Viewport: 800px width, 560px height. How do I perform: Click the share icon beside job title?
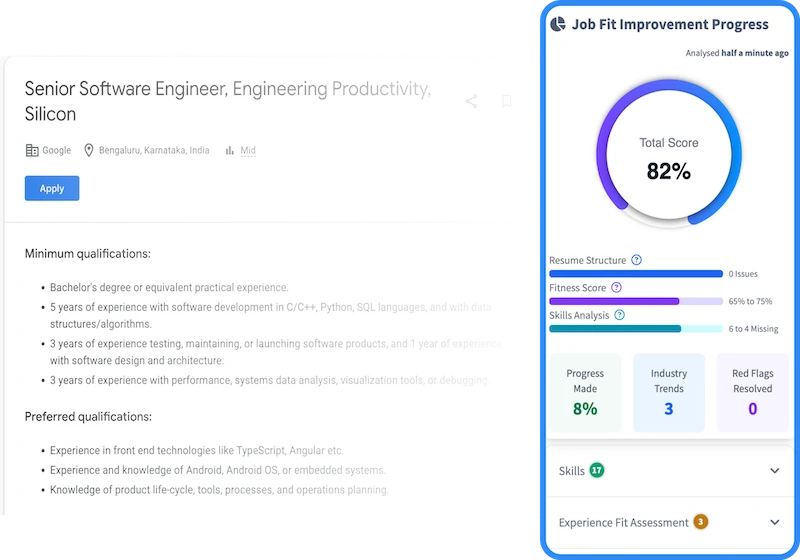point(471,101)
